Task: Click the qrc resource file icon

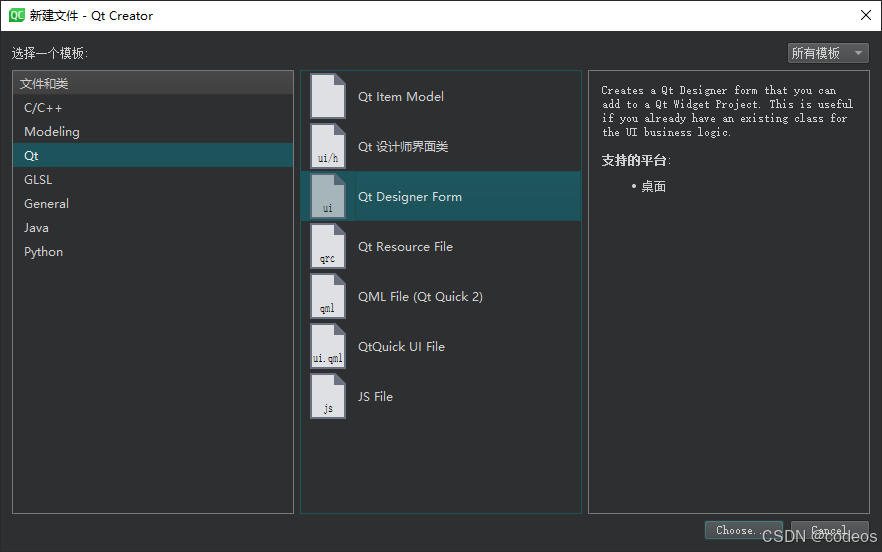Action: pos(327,246)
